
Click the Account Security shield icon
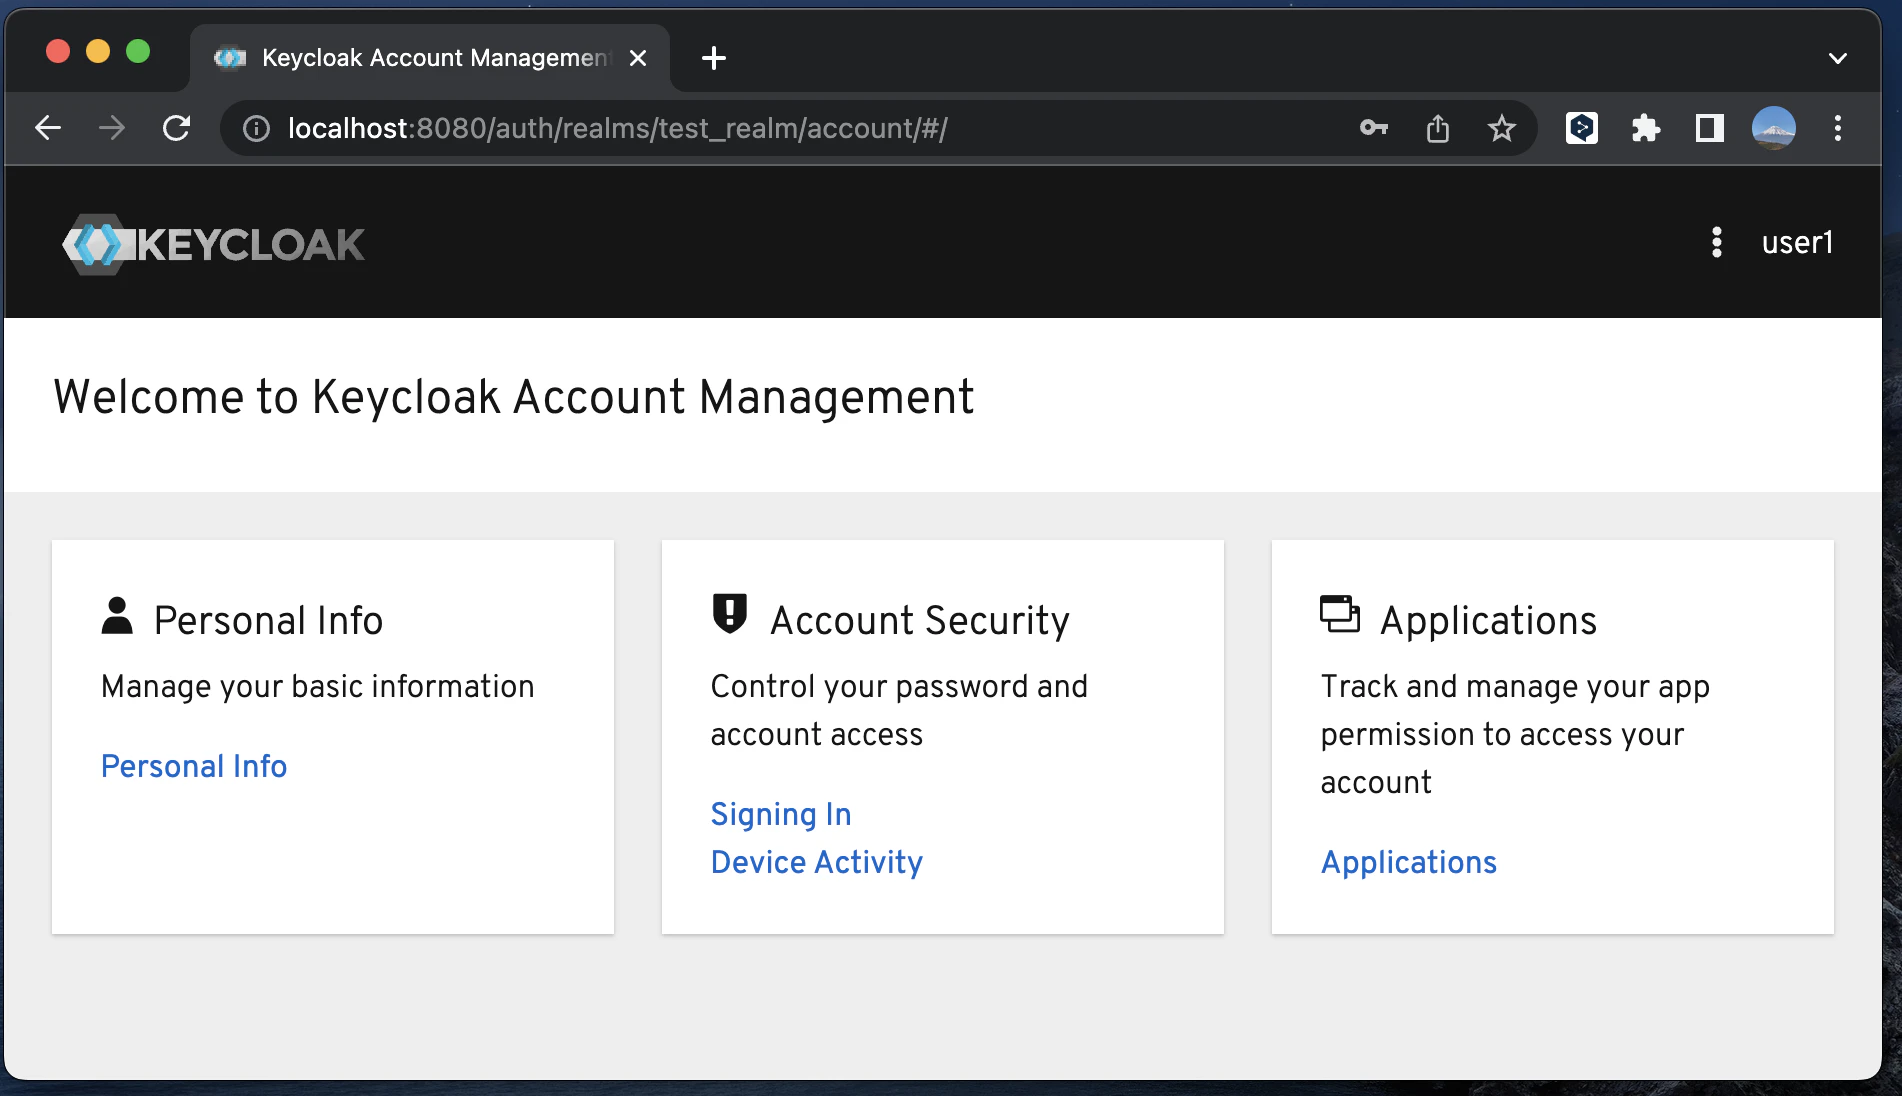730,614
